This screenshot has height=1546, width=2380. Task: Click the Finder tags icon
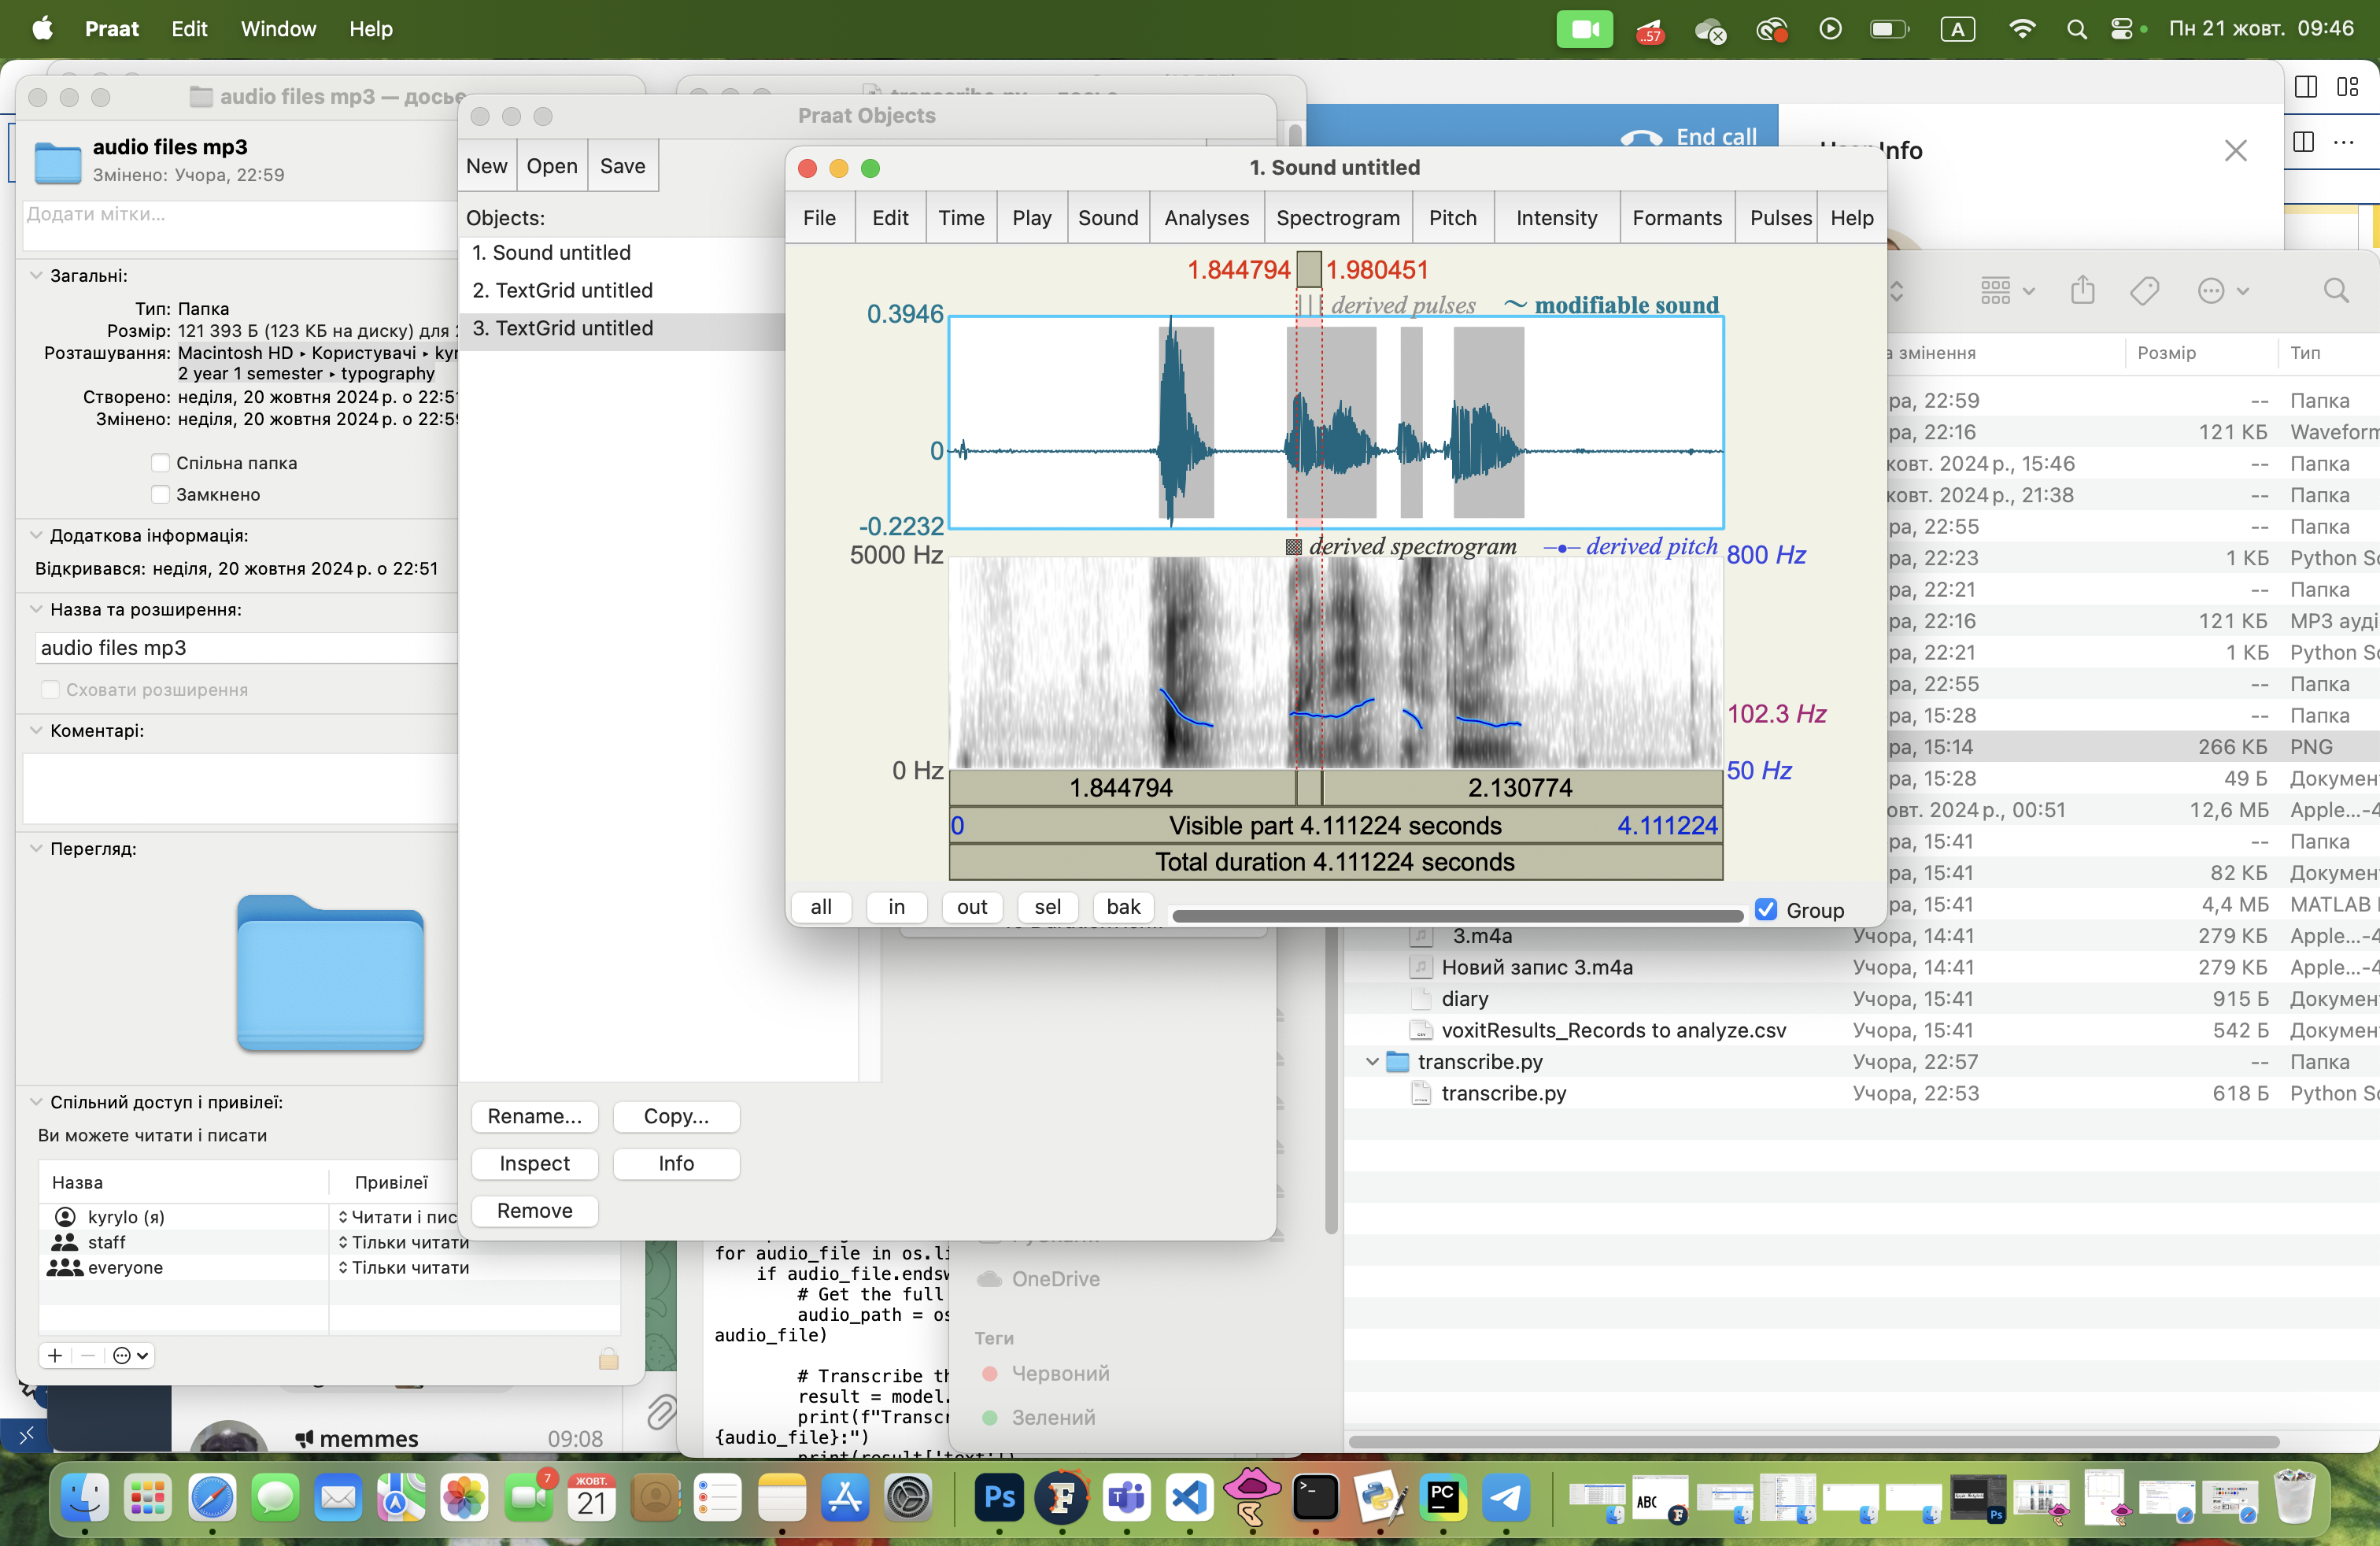pyautogui.click(x=2144, y=291)
